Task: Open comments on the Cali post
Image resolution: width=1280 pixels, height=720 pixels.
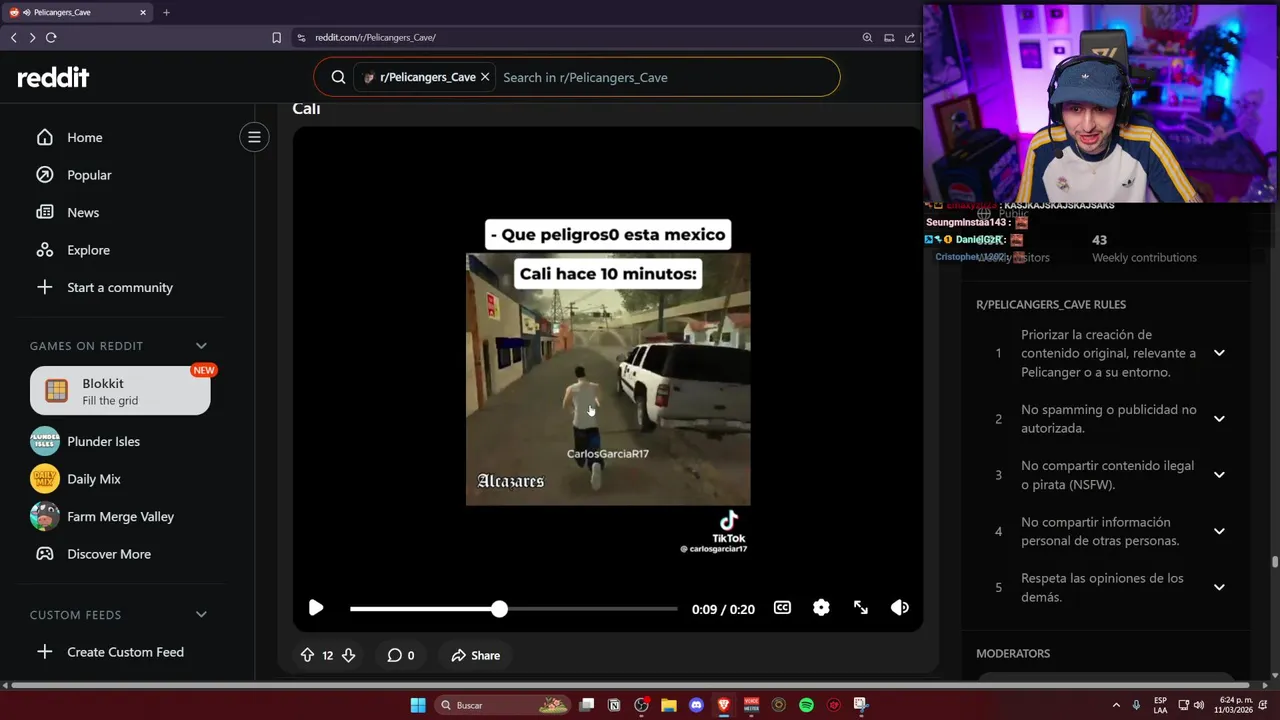Action: 401,655
